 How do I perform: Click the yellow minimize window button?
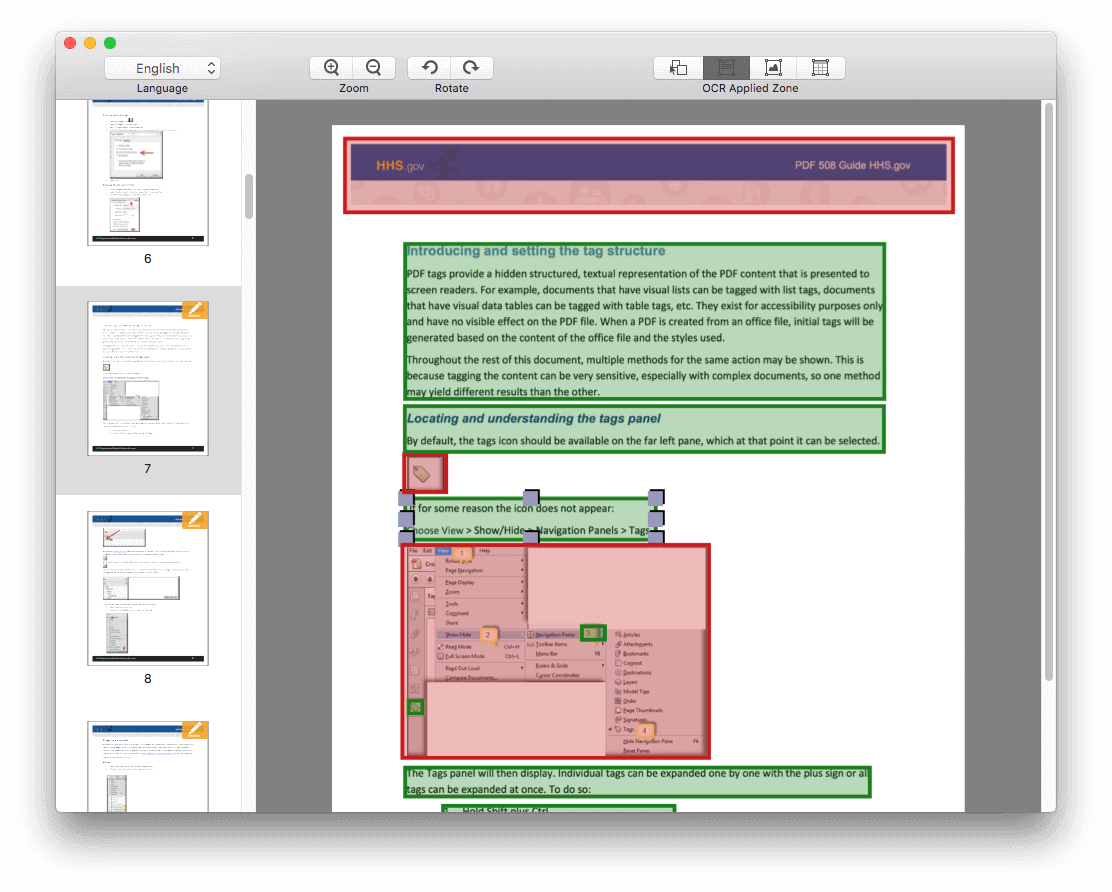[x=90, y=43]
